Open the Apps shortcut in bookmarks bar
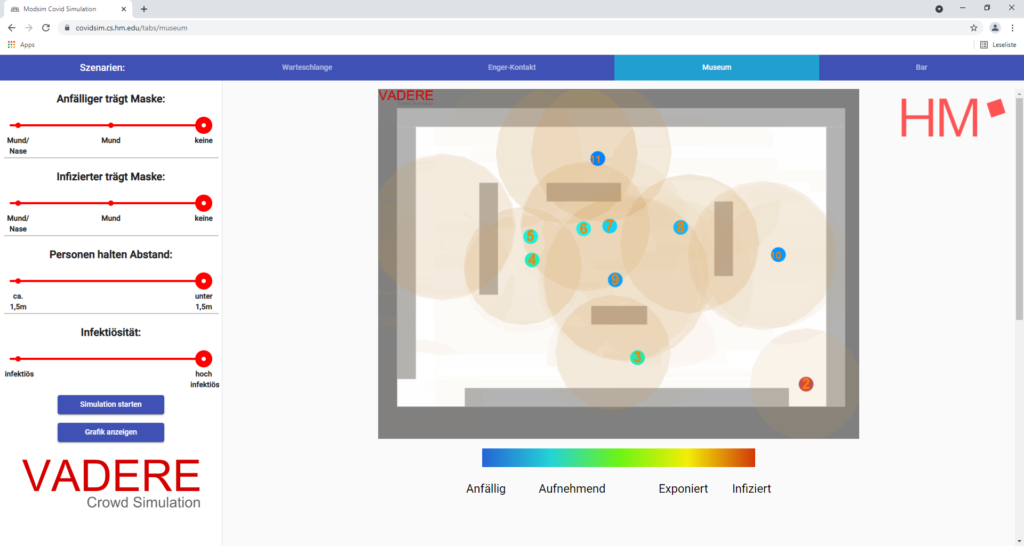The width and height of the screenshot is (1024, 554). tap(21, 45)
